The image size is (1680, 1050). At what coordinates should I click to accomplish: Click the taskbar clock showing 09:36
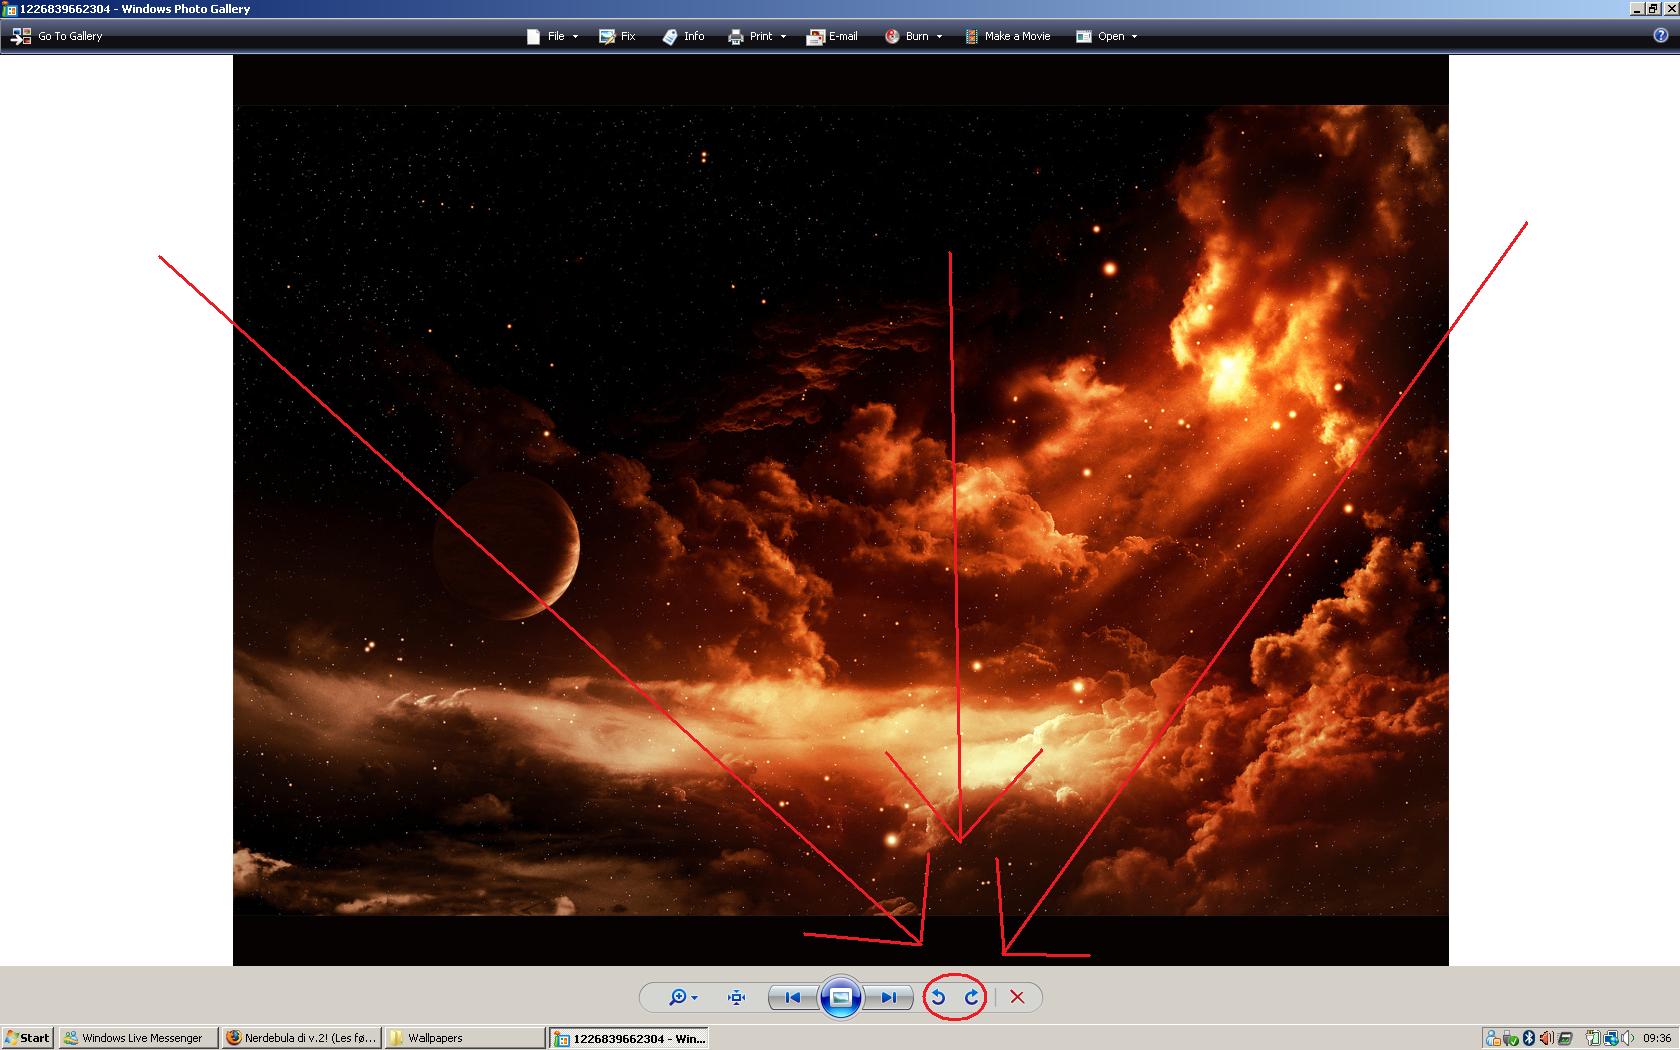click(x=1657, y=1038)
